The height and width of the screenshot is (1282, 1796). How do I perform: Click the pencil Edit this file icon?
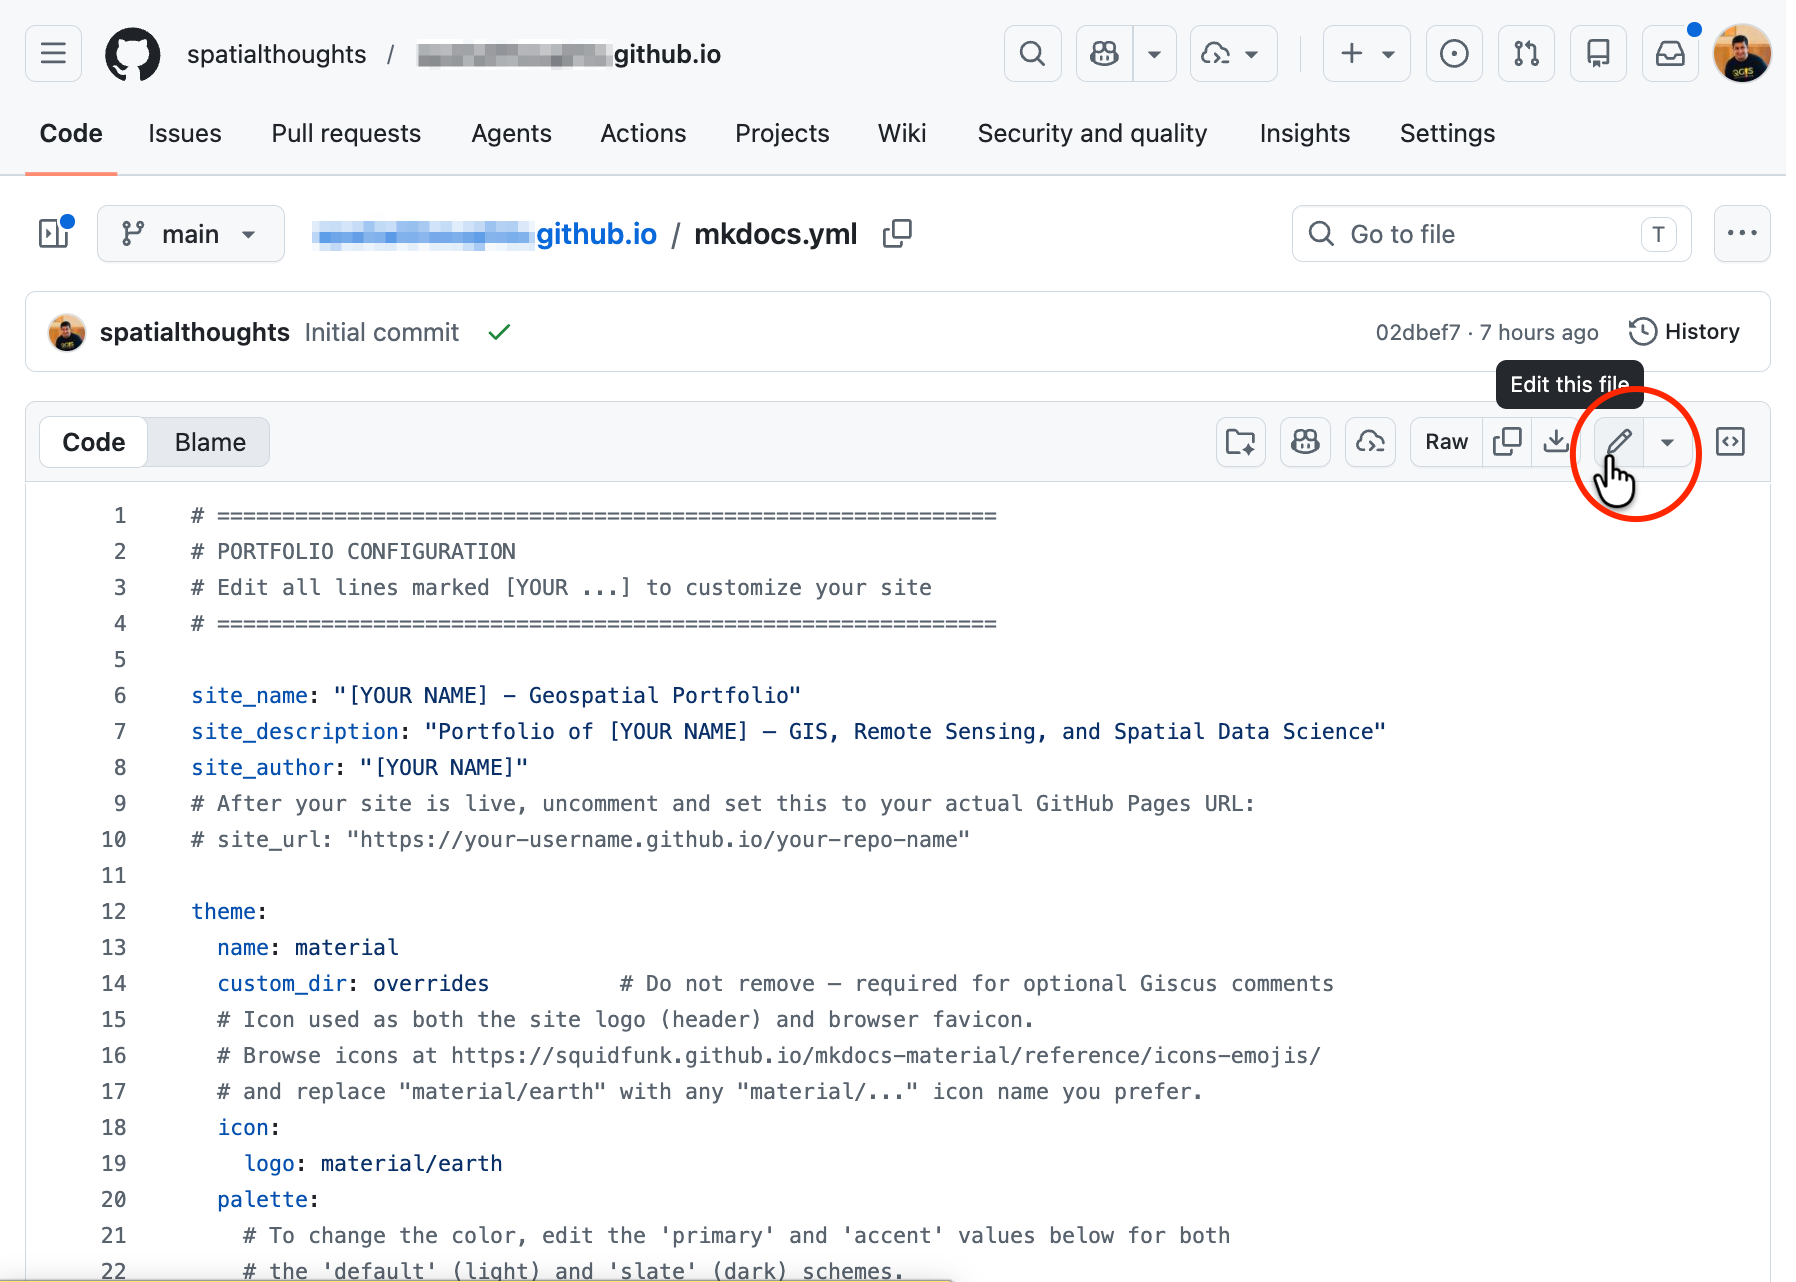tap(1619, 441)
